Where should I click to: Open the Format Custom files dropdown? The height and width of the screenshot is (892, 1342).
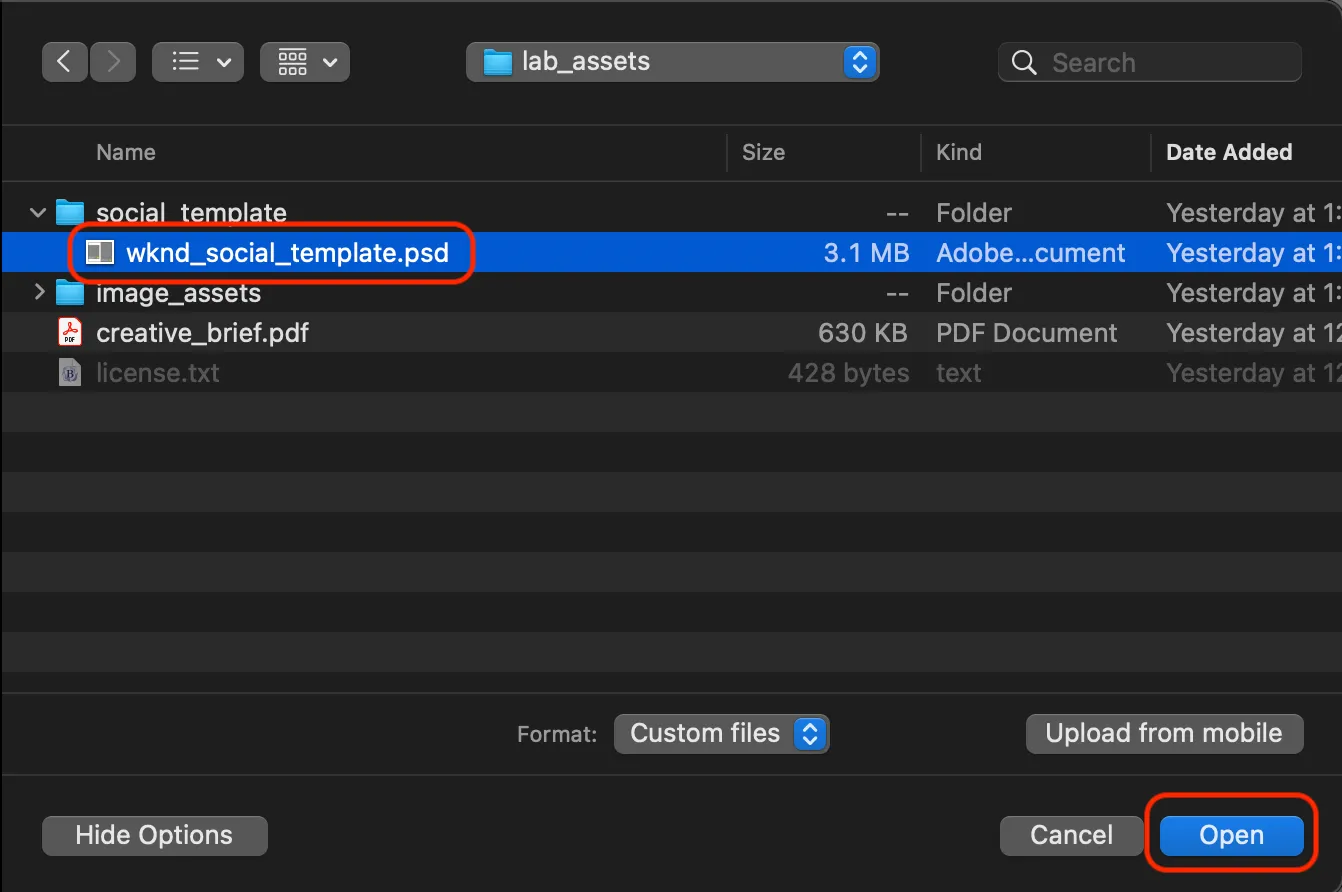click(x=722, y=734)
